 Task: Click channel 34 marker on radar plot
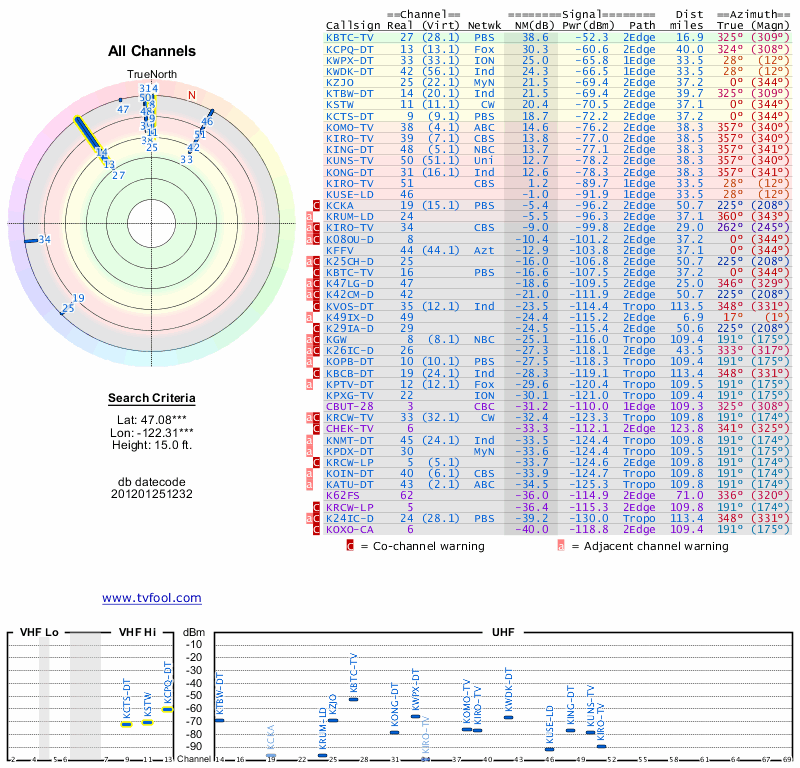pos(43,239)
